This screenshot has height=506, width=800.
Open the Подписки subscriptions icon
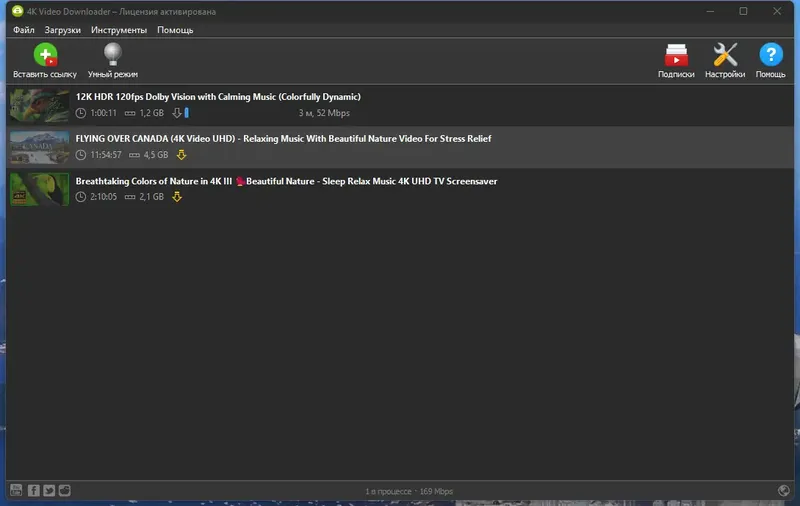(x=676, y=55)
